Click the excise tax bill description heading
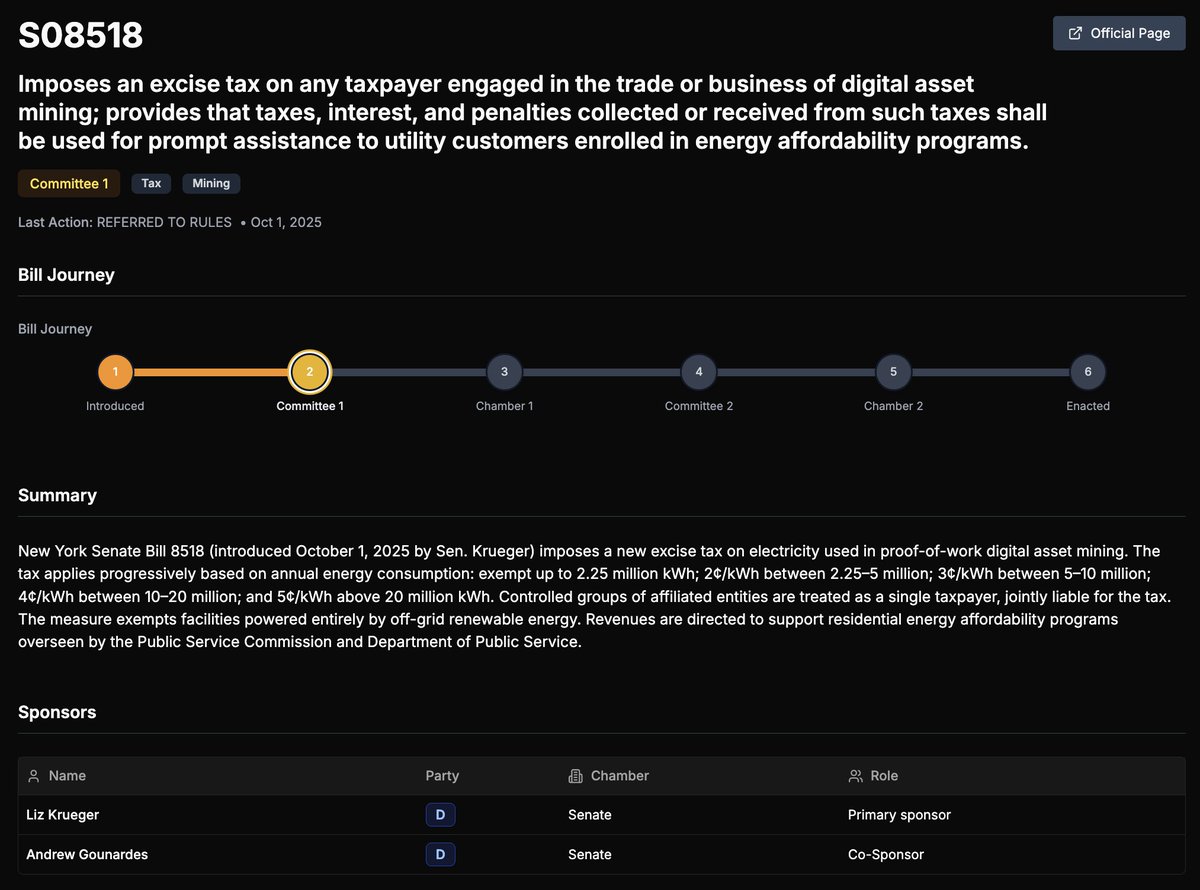1200x890 pixels. pos(532,112)
